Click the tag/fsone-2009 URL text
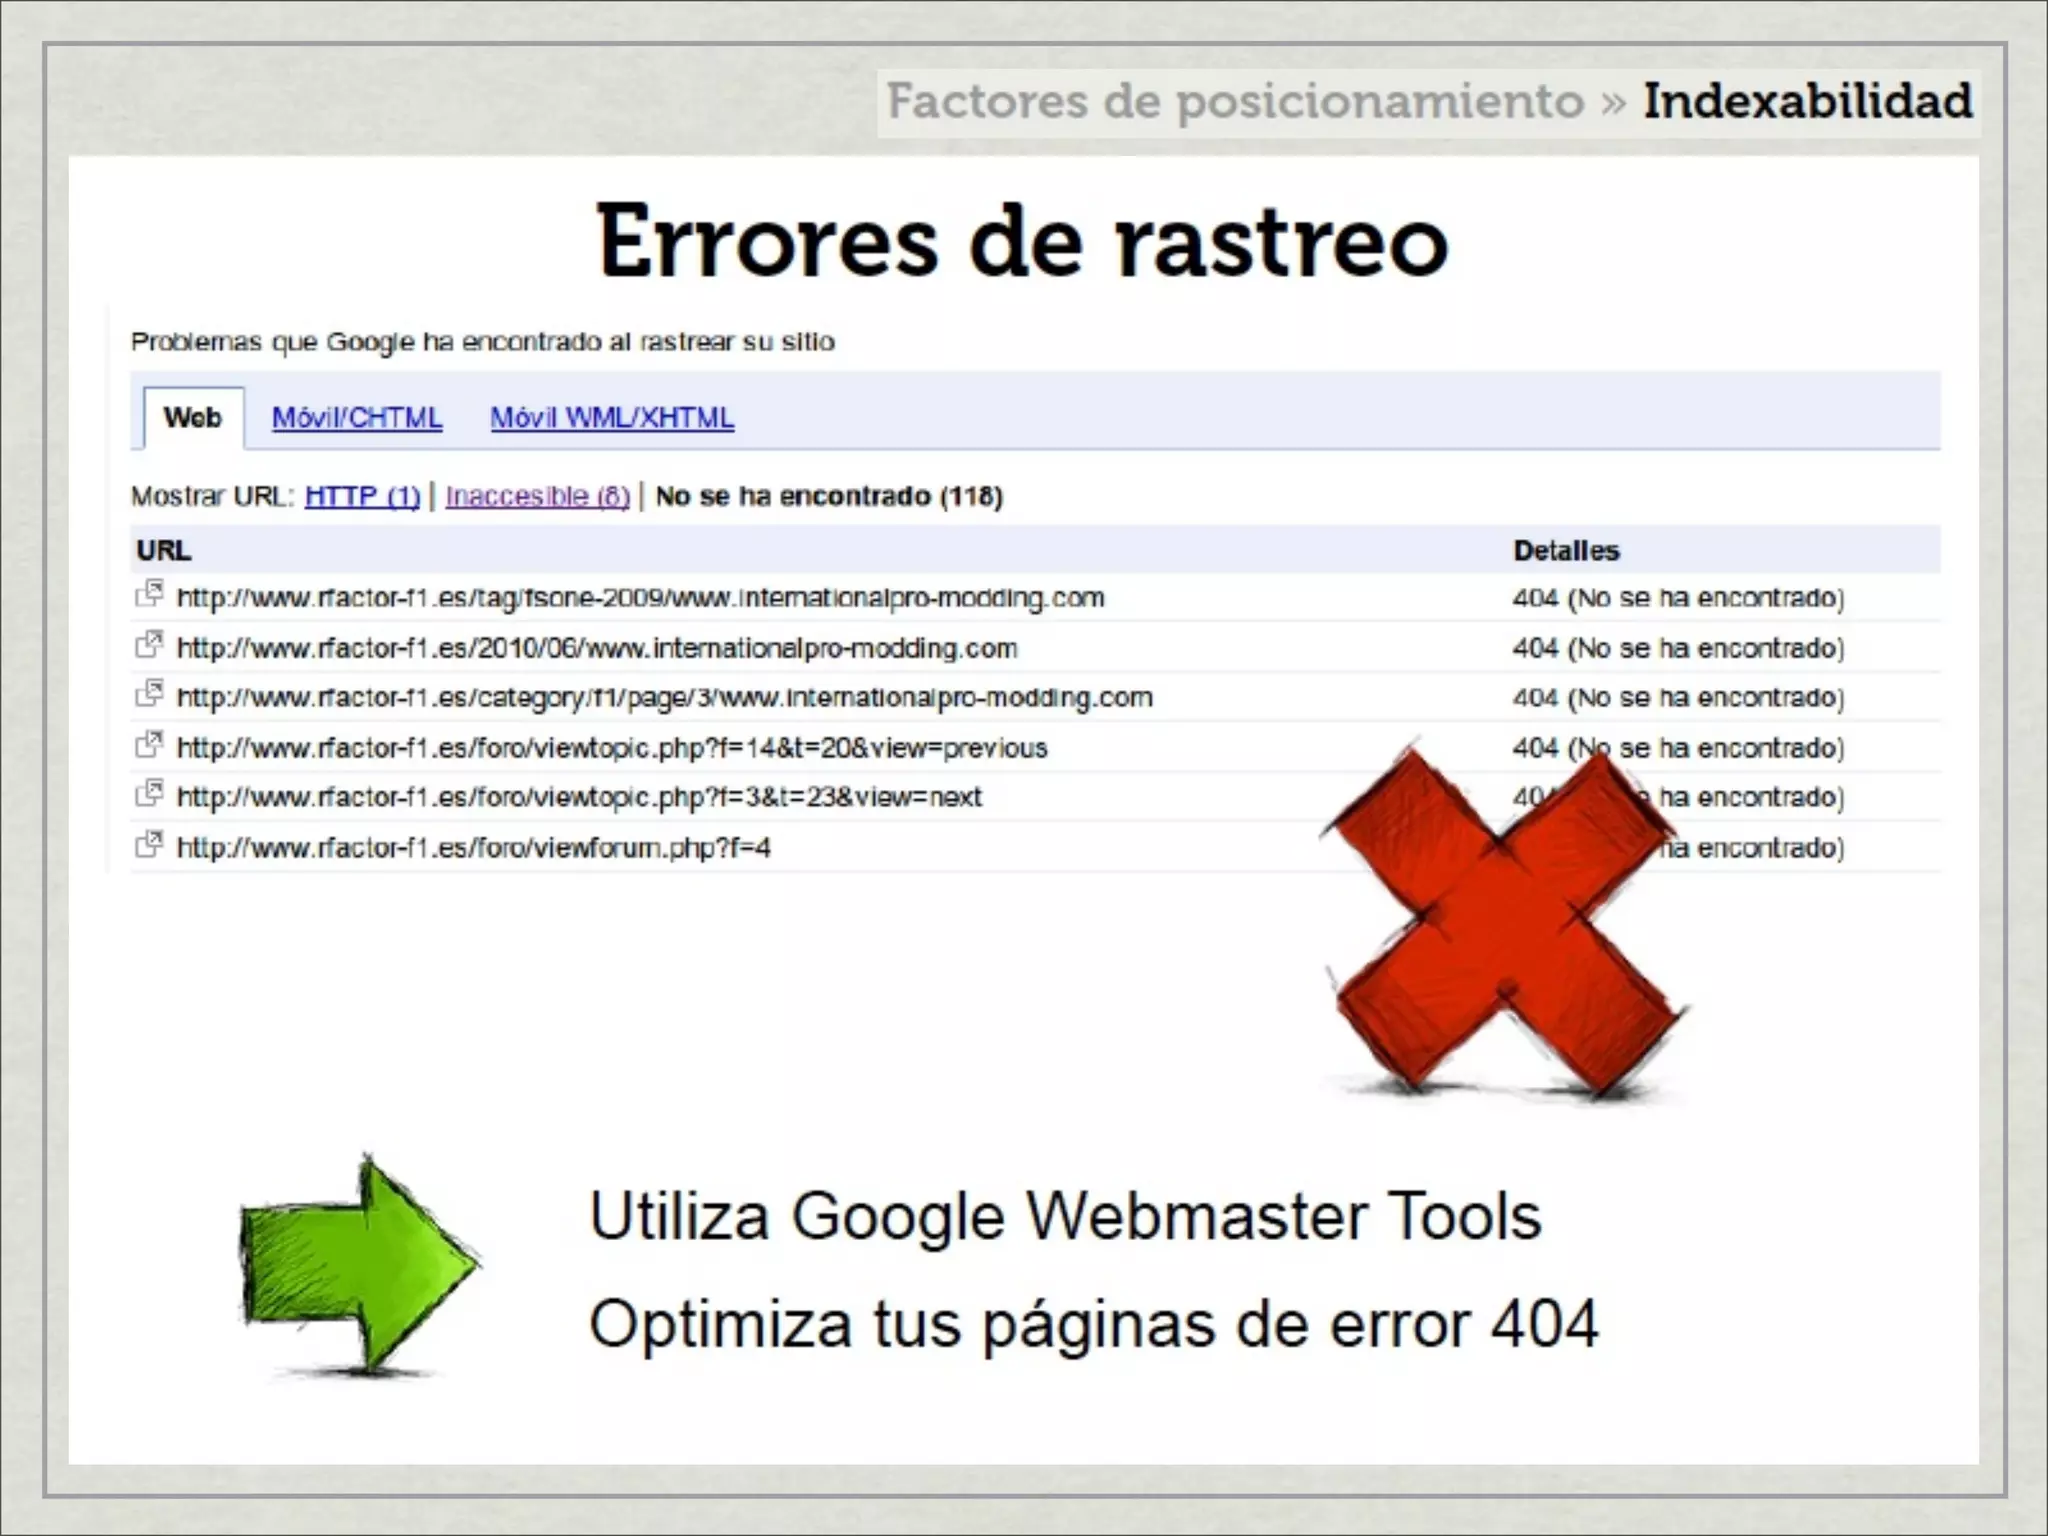 pos(640,598)
